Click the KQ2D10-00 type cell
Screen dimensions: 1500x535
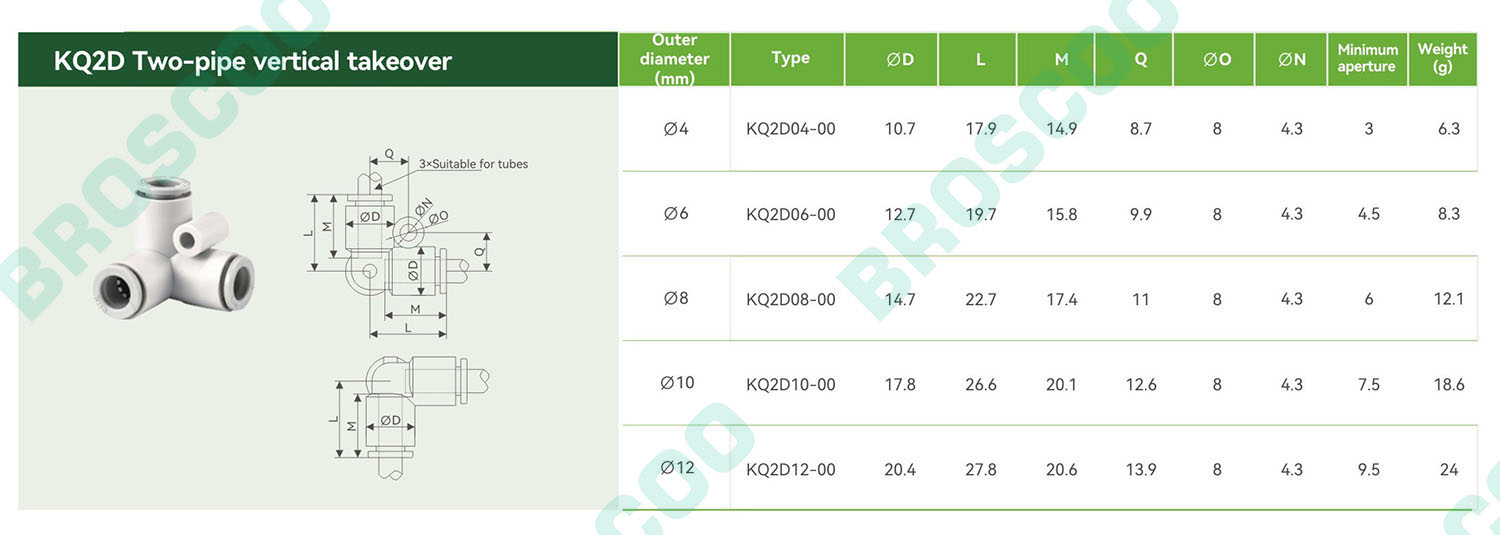[x=791, y=384]
